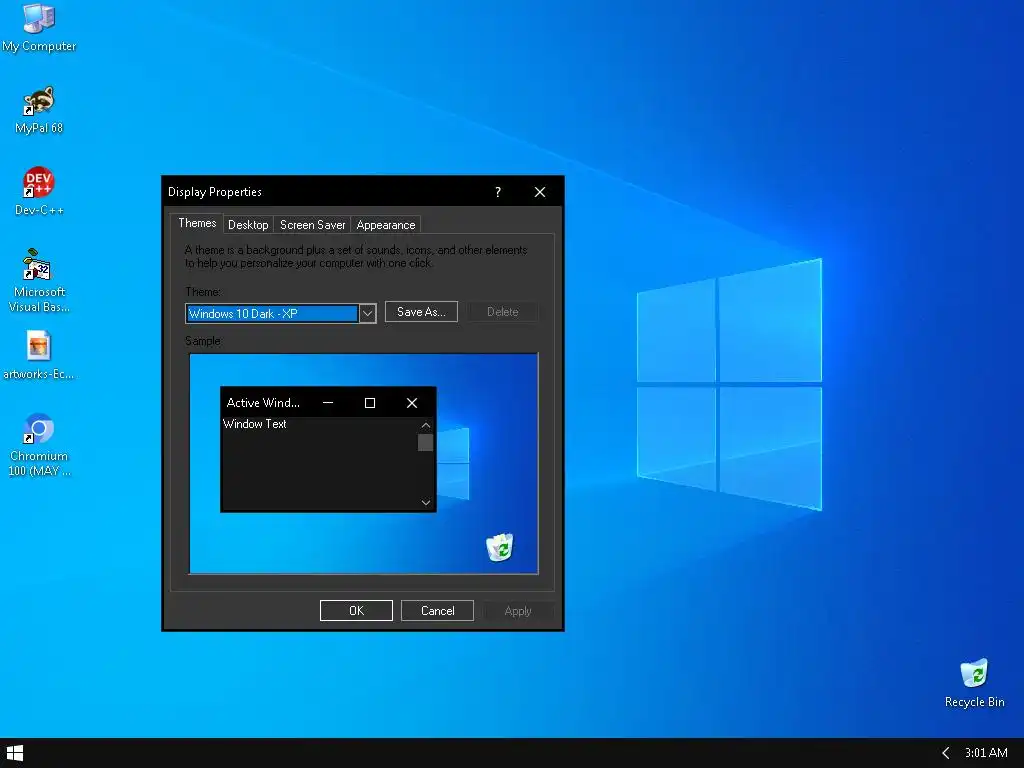Image resolution: width=1024 pixels, height=768 pixels.
Task: Click the OK button
Action: pyautogui.click(x=356, y=611)
